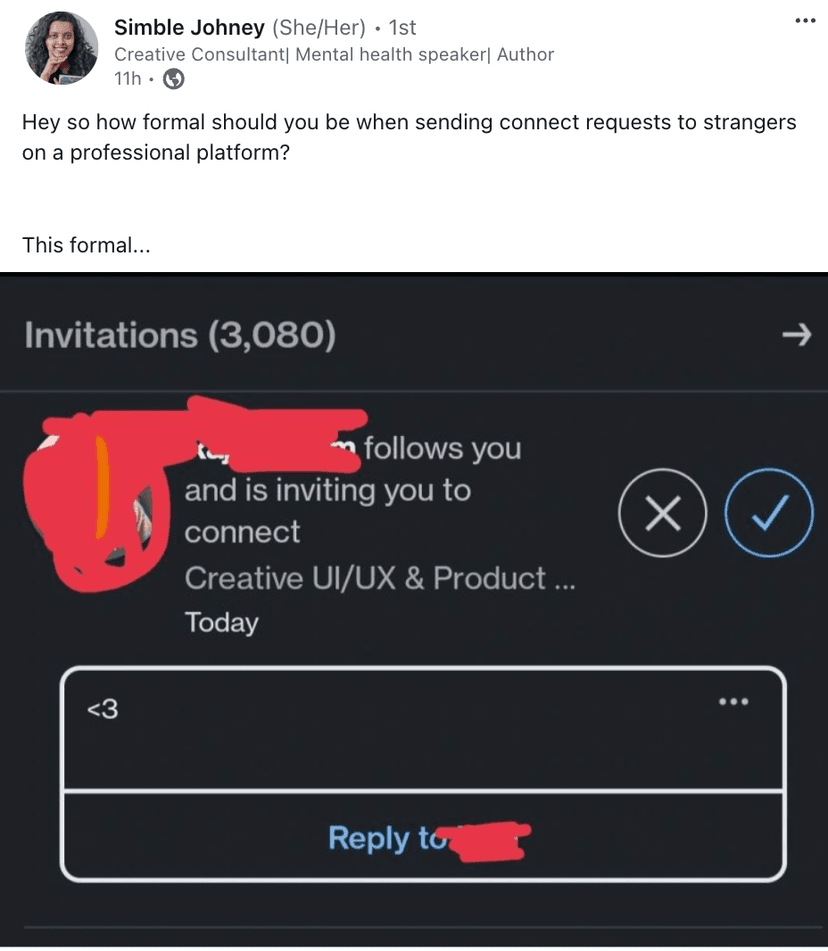Screen dimensions: 828x951
Task: Open more message actions from the three-dot control
Action: coord(733,701)
